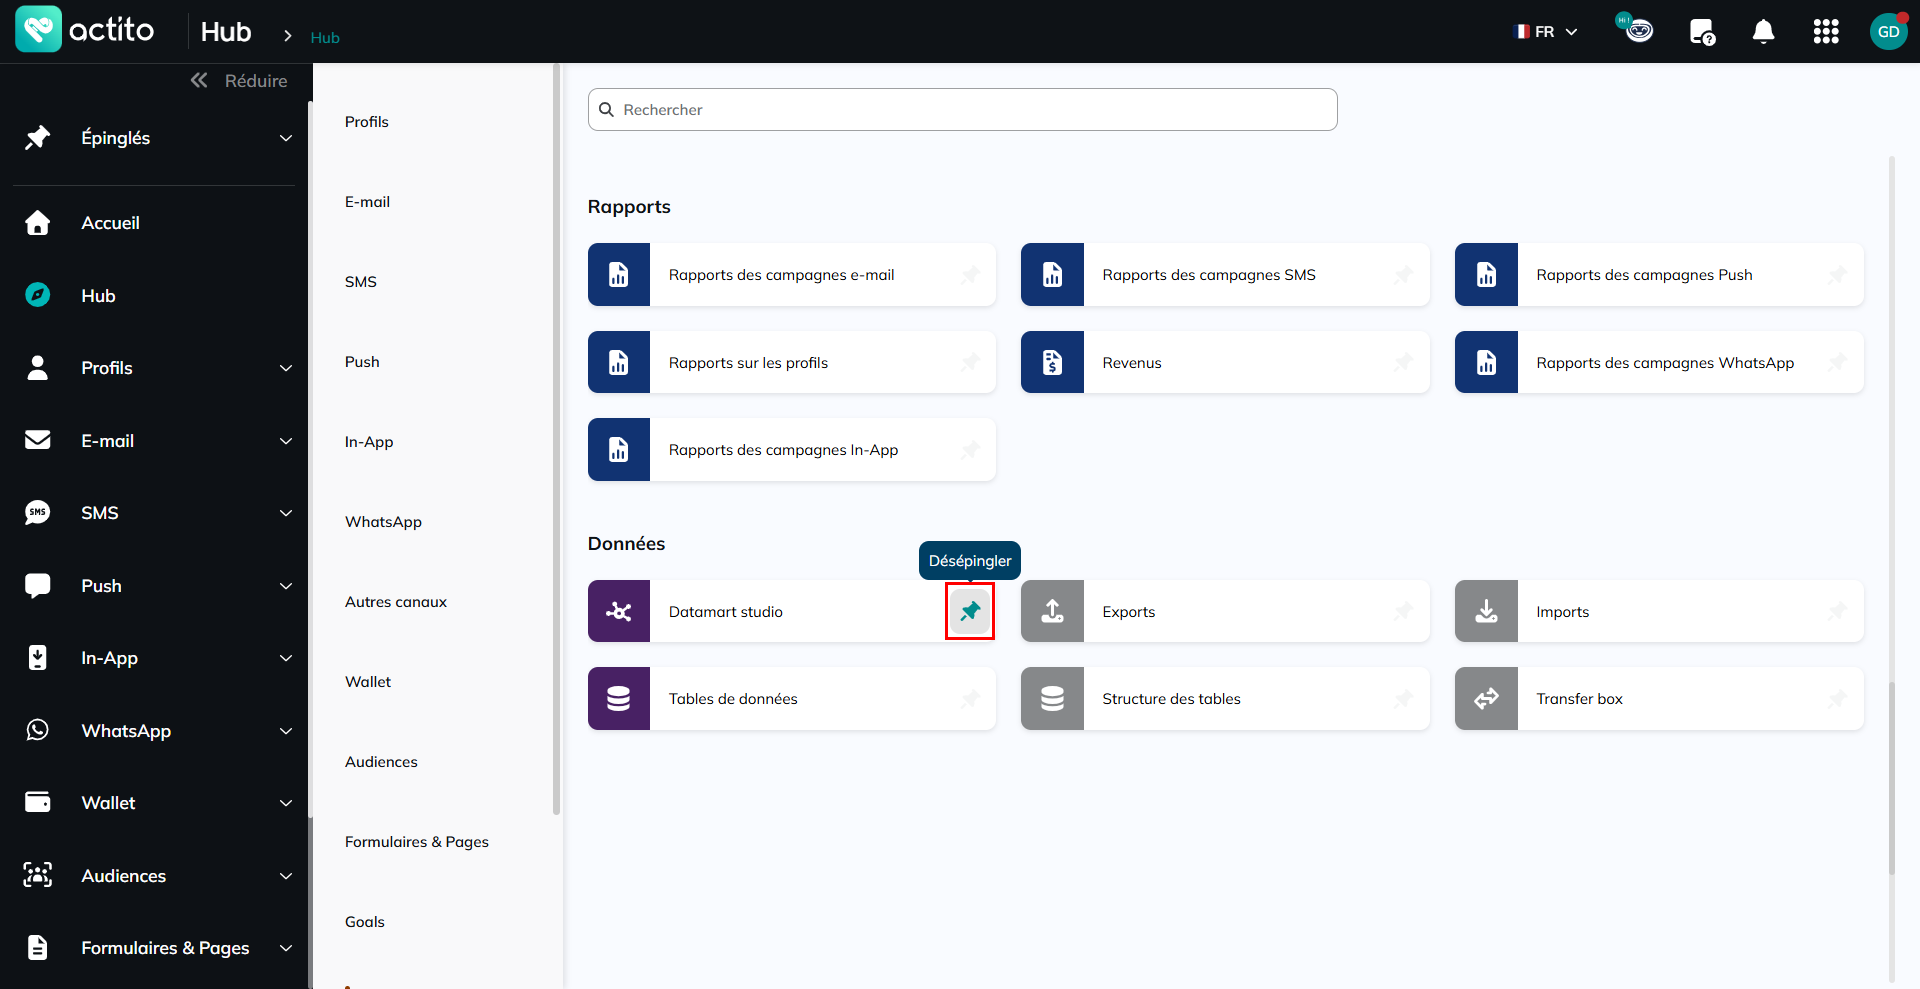Collapse the sidebar with Réduire
The width and height of the screenshot is (1920, 989).
tap(239, 81)
